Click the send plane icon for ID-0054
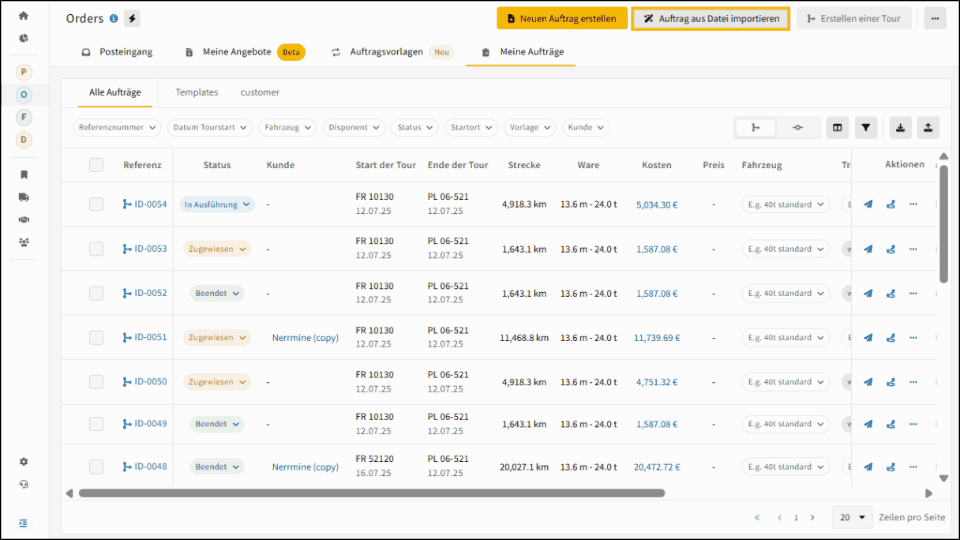960x540 pixels. click(x=868, y=204)
